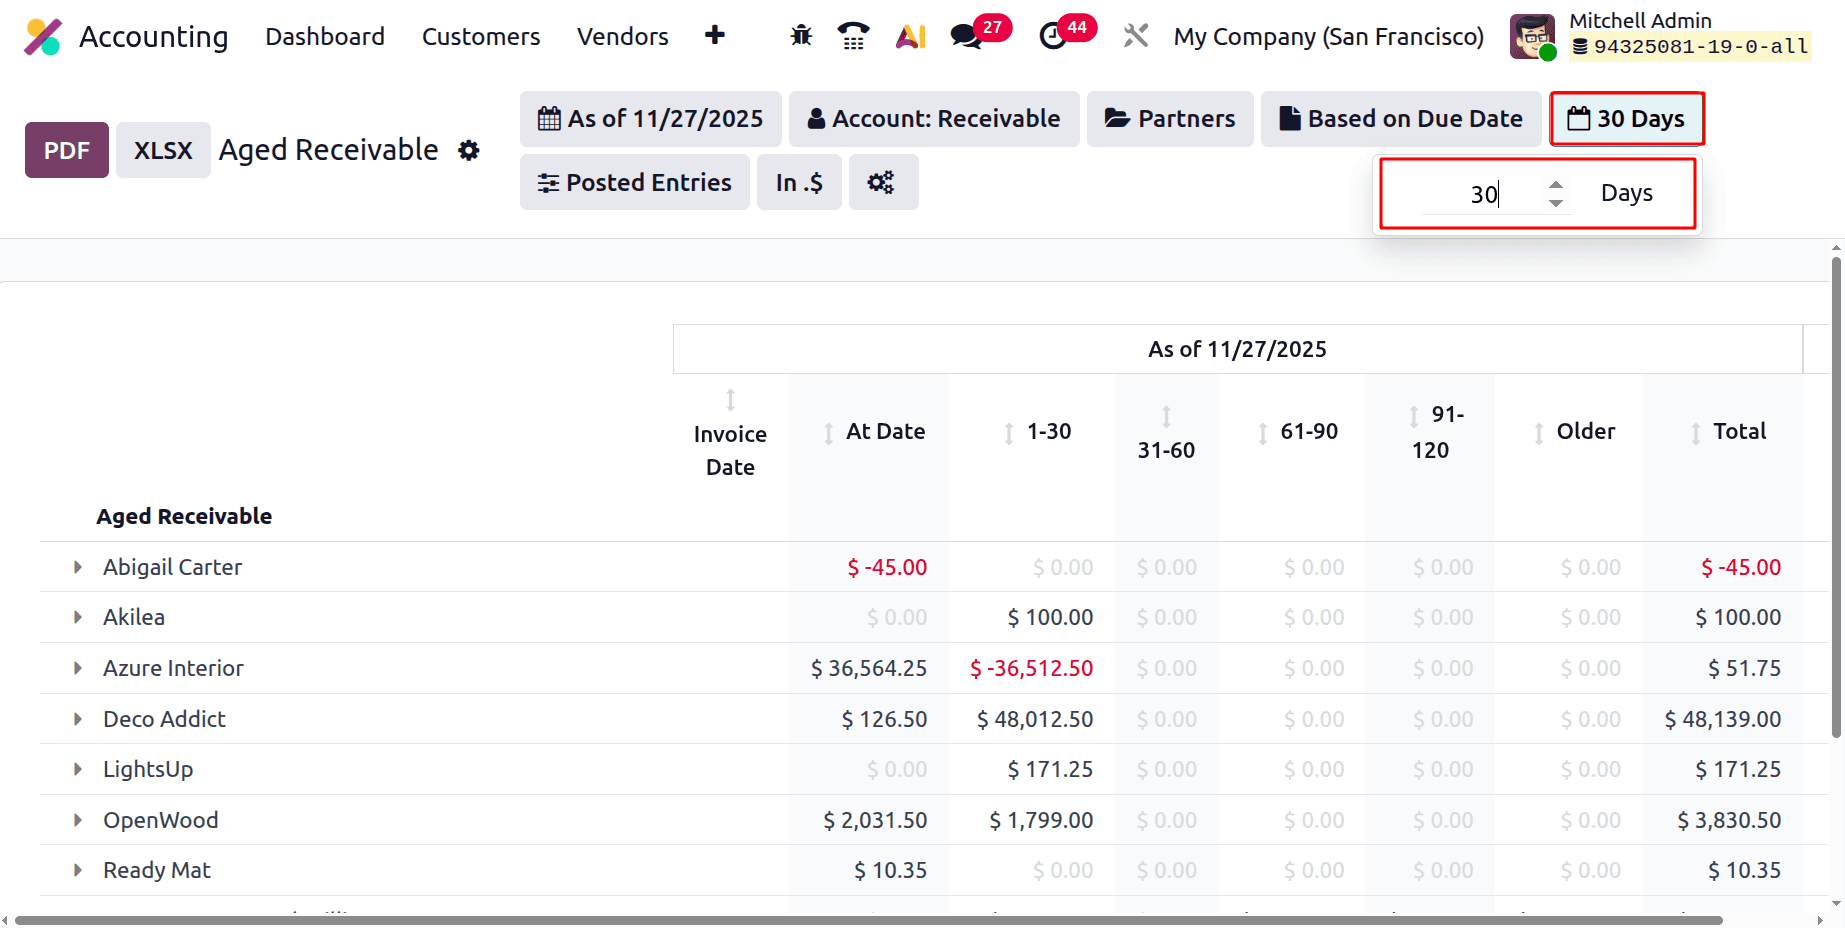Click the $ 171.25 LightsUp 1-30 cell
1845x928 pixels.
[1050, 769]
